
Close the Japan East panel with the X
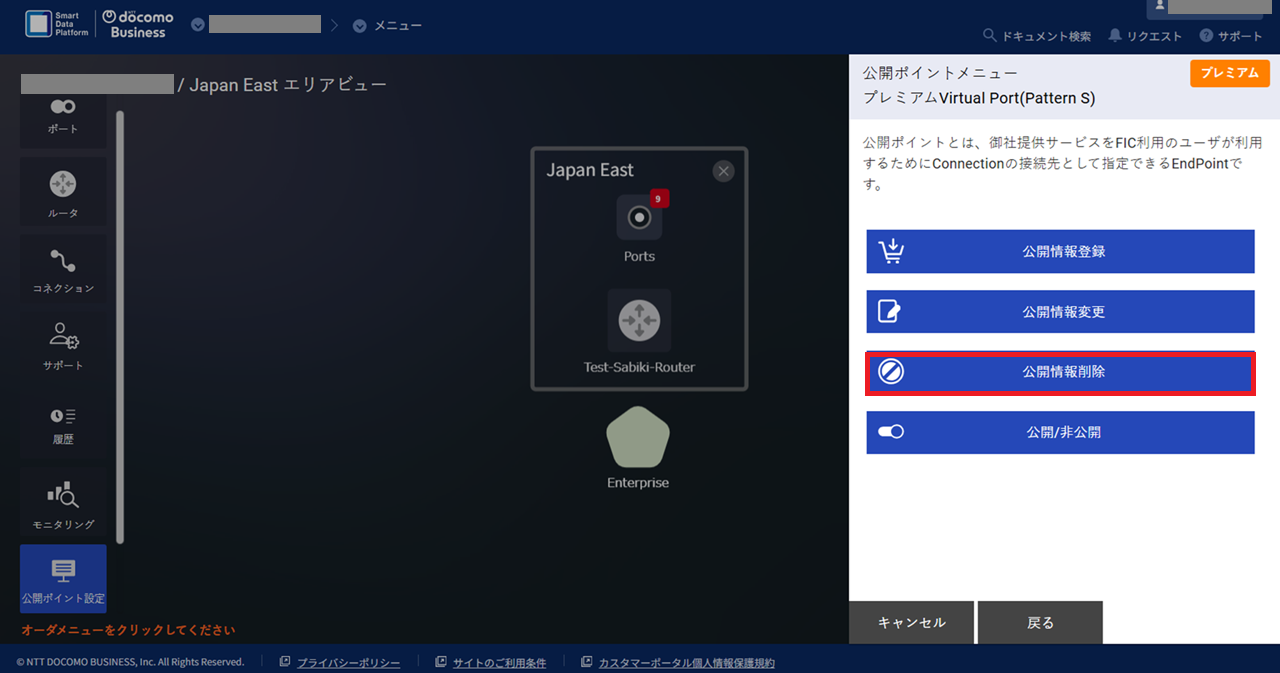(723, 170)
